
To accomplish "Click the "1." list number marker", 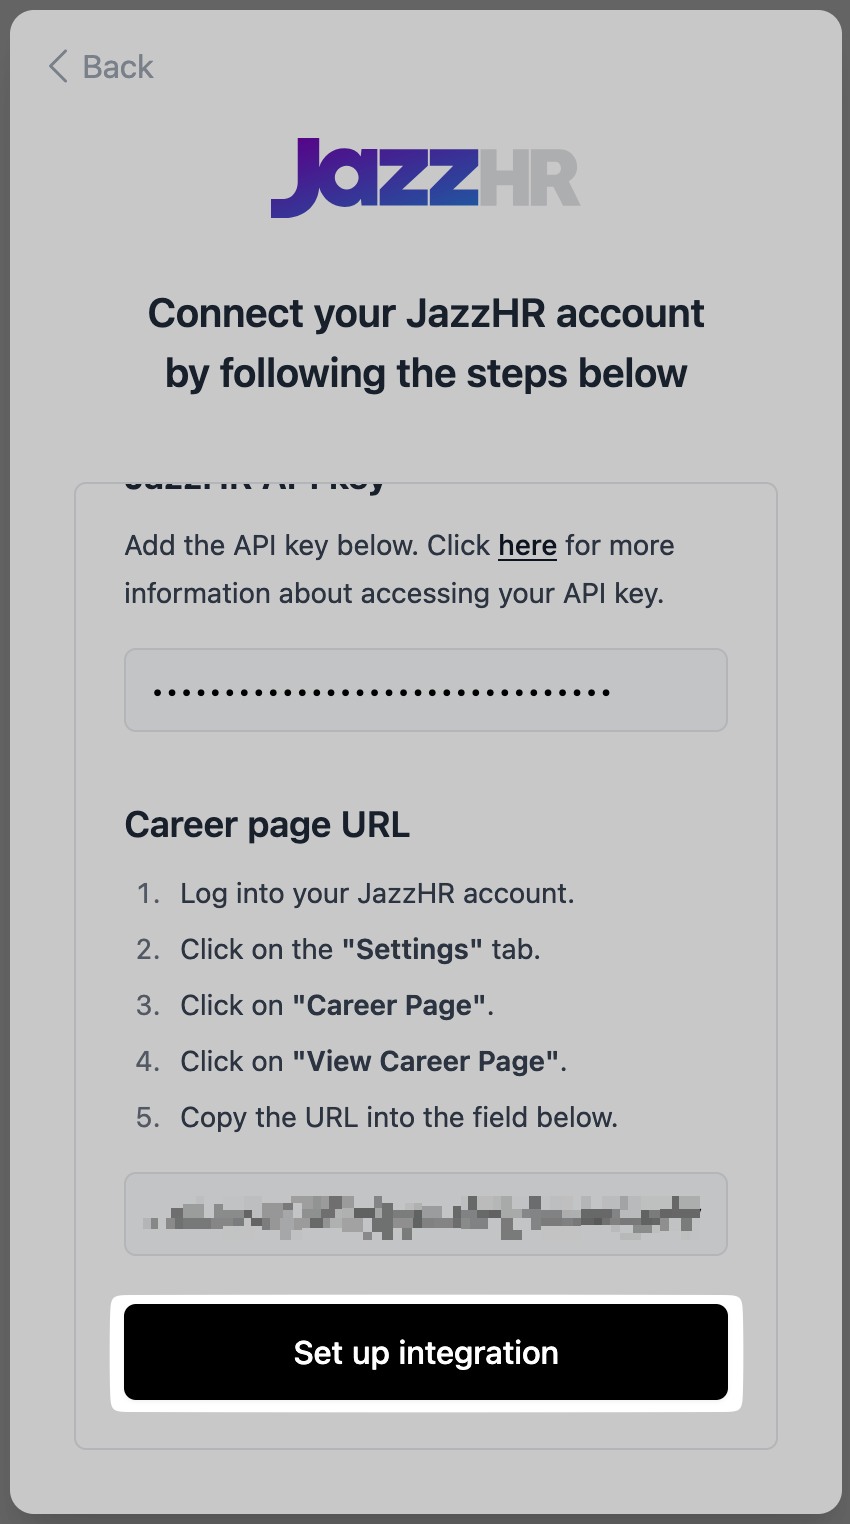I will (148, 893).
